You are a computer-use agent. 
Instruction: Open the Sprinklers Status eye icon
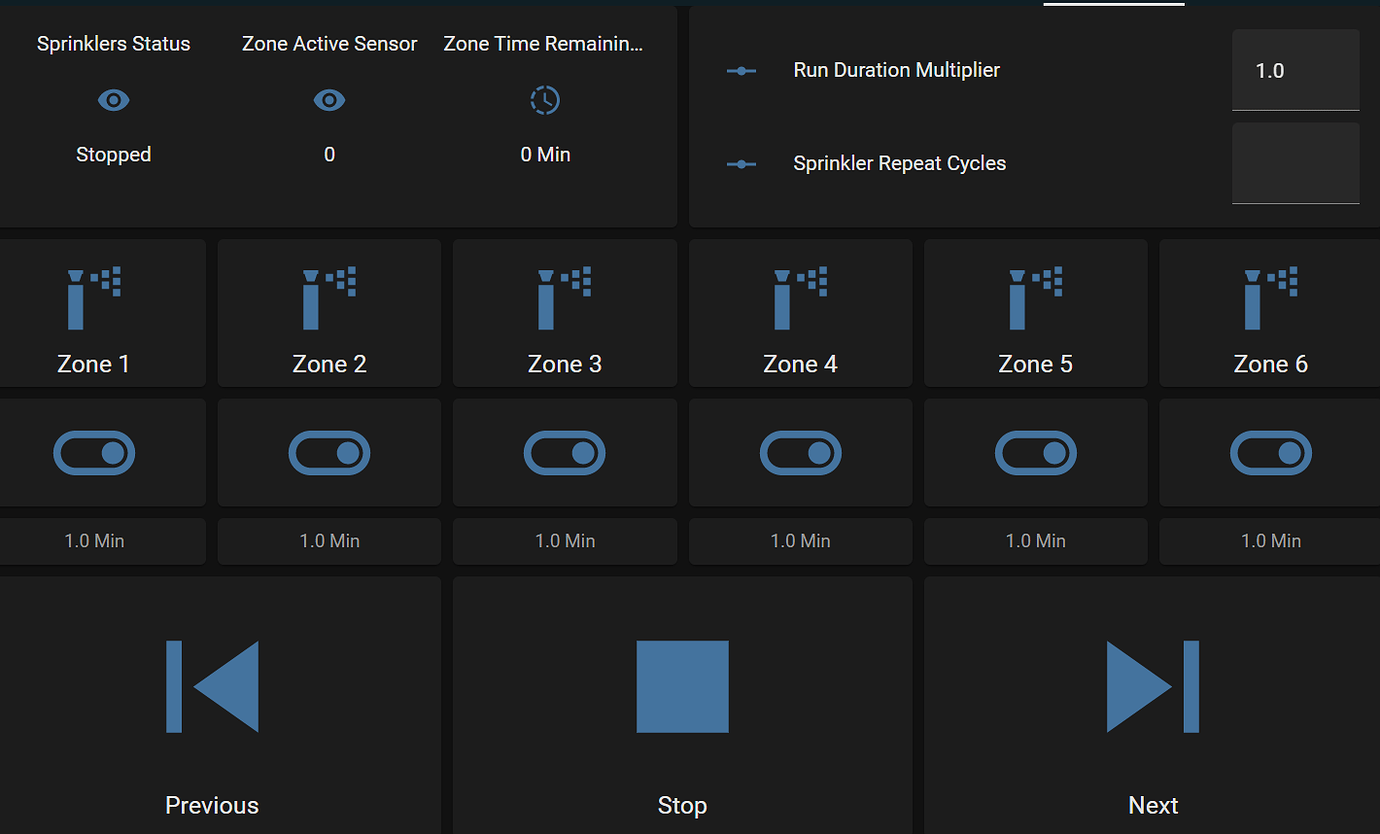point(114,100)
